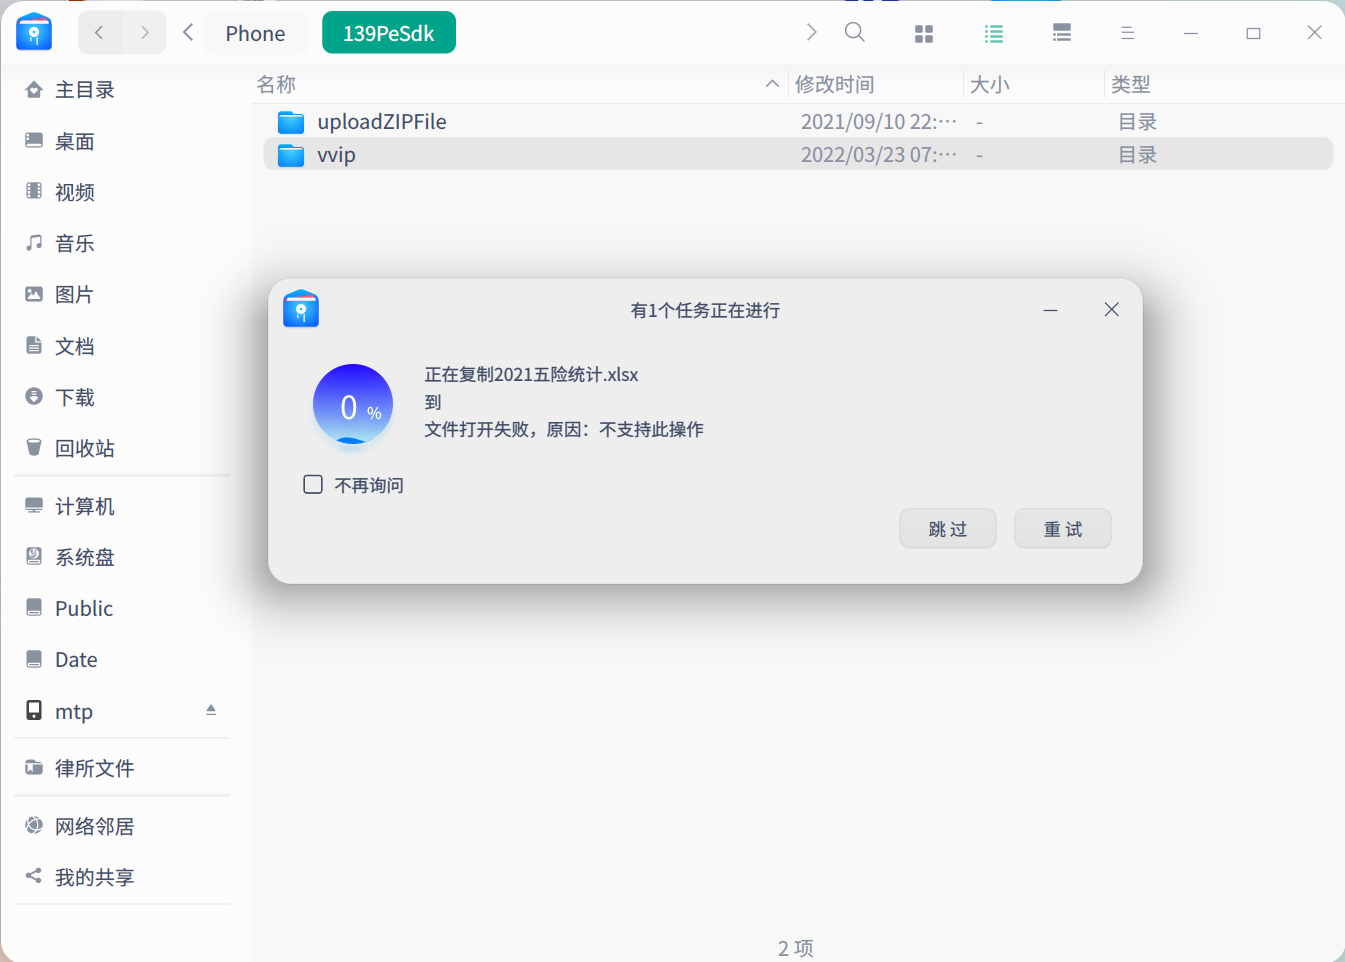Click the 2 项 status text
The height and width of the screenshot is (962, 1345).
point(796,948)
